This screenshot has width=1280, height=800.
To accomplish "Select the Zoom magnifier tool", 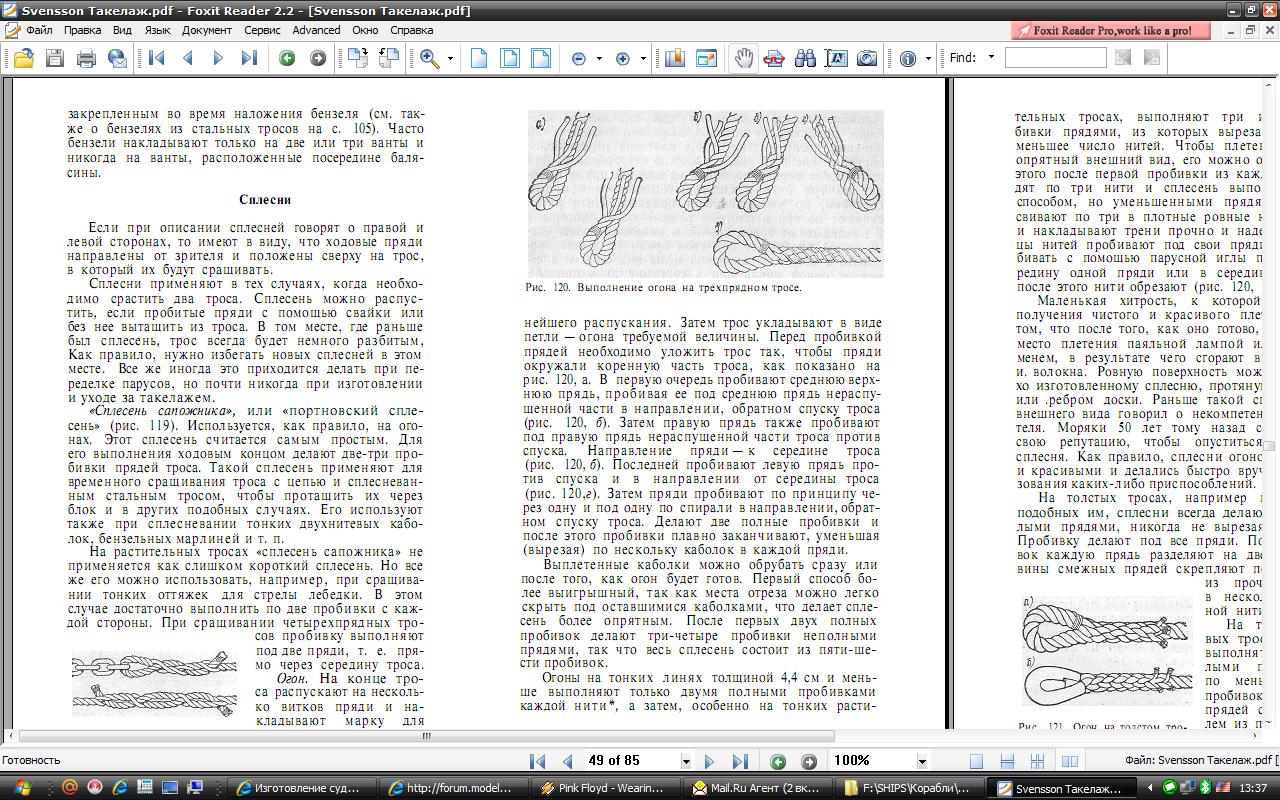I will pos(430,59).
